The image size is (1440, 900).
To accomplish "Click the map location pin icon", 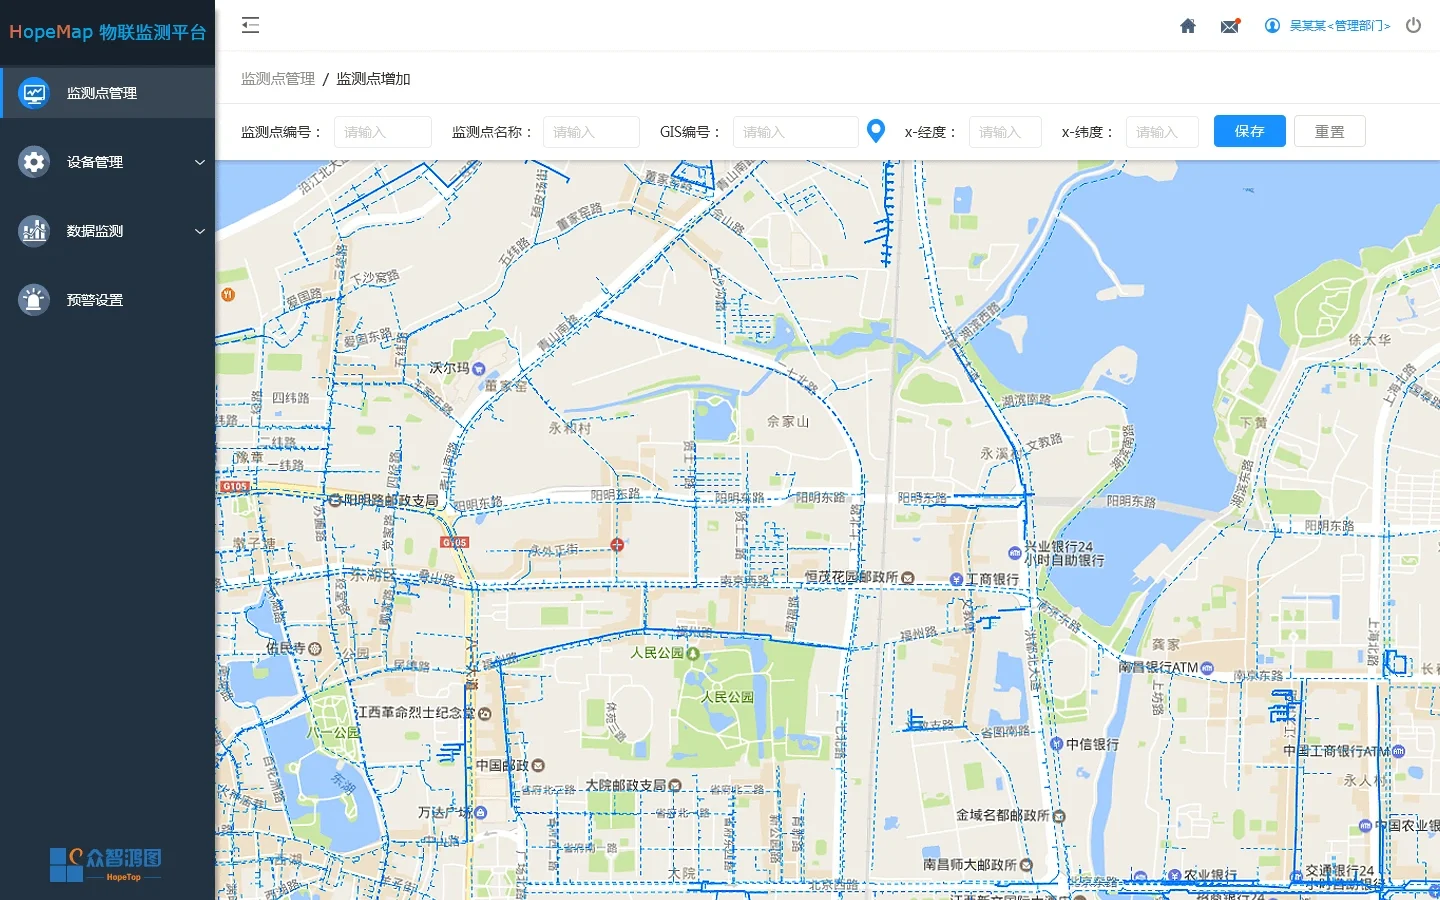I will (x=876, y=130).
